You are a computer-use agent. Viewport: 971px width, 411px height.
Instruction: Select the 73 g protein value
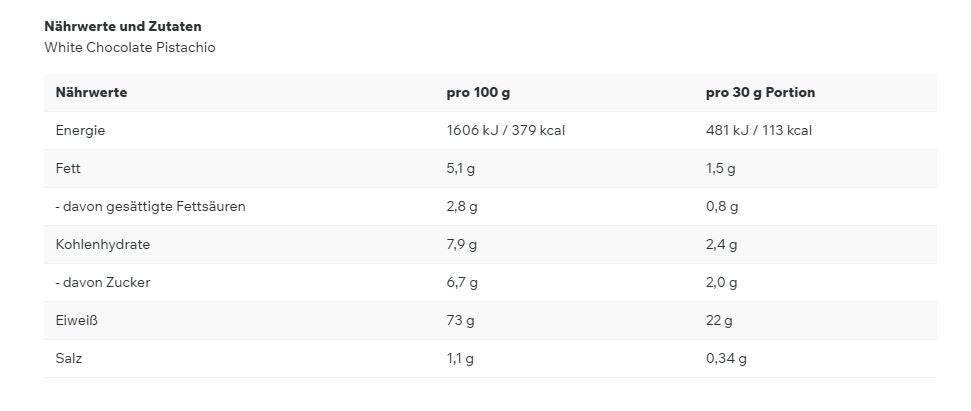[x=460, y=320]
